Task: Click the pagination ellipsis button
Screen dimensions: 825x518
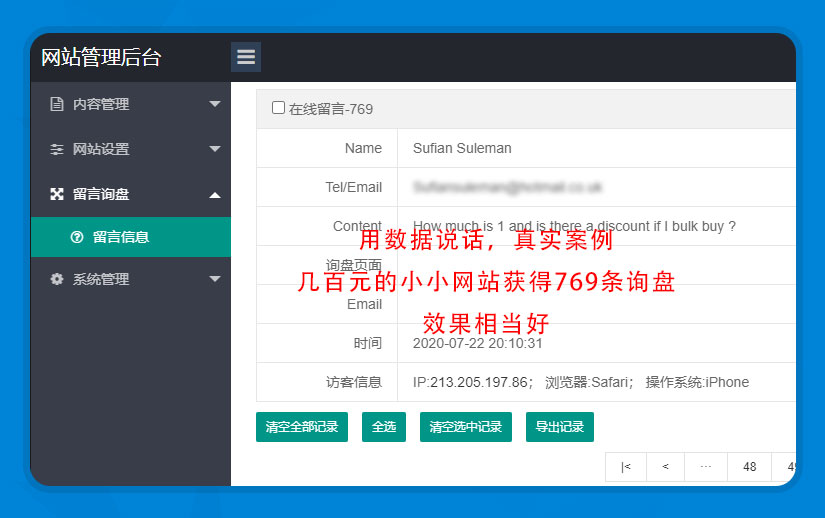Action: [x=706, y=466]
